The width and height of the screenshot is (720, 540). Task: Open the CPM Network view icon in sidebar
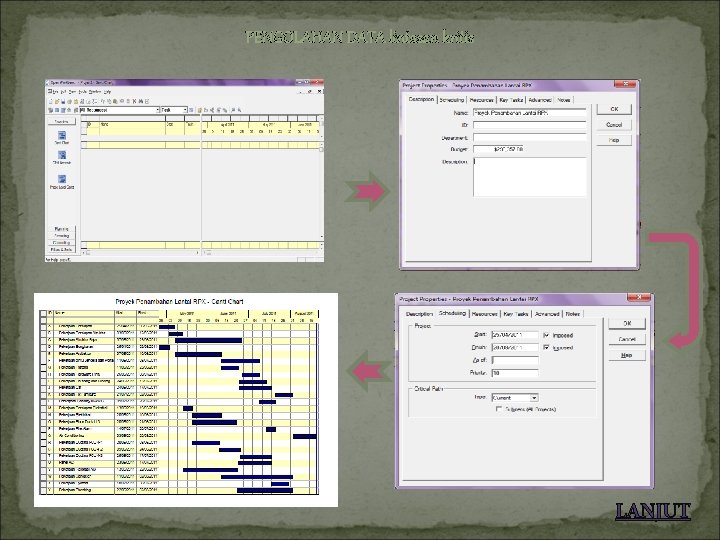(62, 155)
